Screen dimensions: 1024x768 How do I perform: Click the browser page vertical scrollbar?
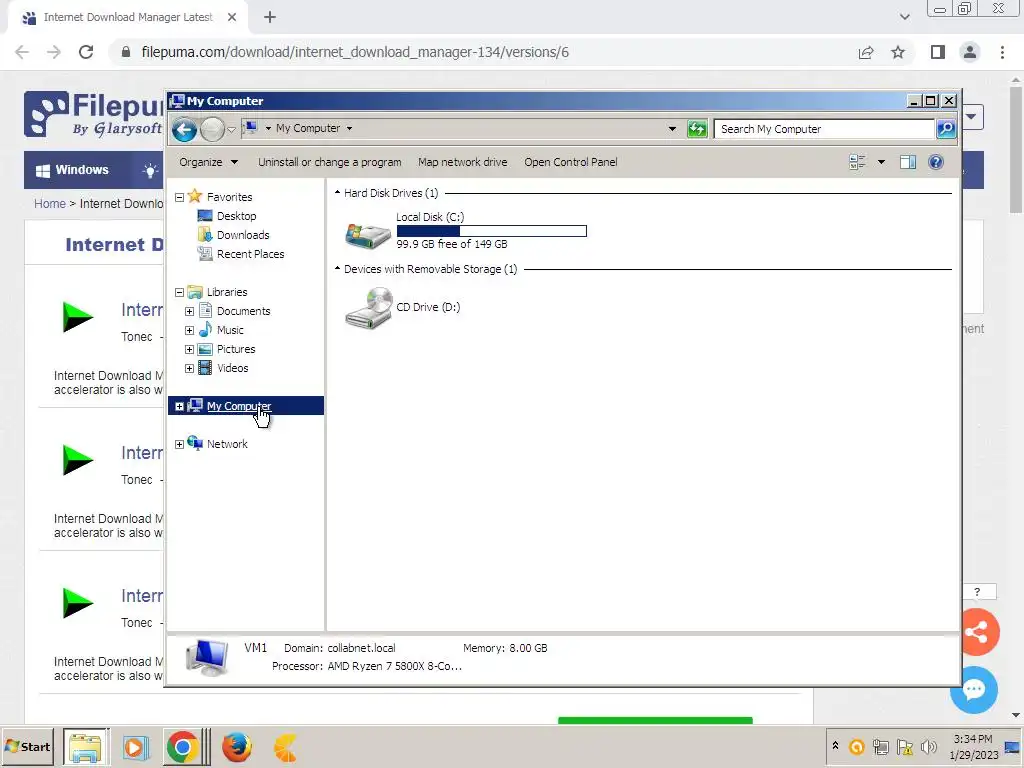pos(1016,149)
